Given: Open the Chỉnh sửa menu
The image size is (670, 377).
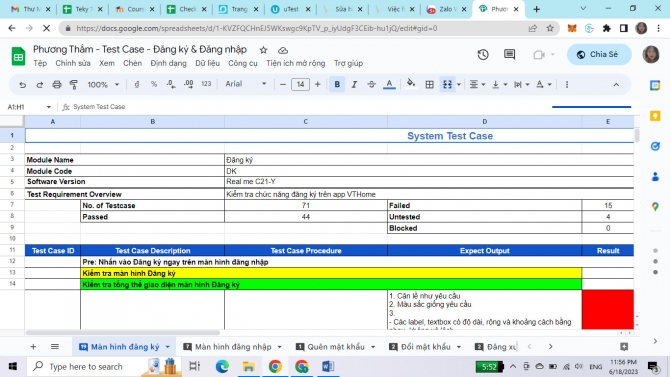Looking at the screenshot, I should pyautogui.click(x=73, y=63).
